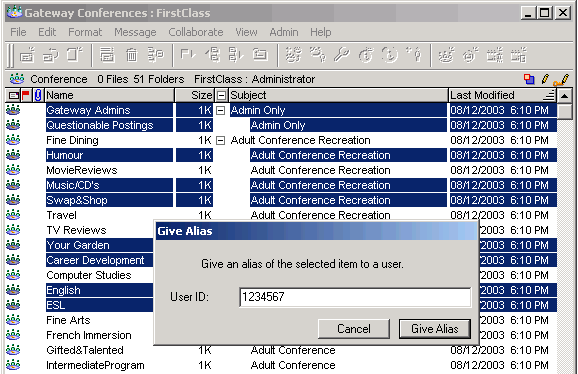Open the Collaborate menu
This screenshot has height=374, width=578.
(196, 32)
